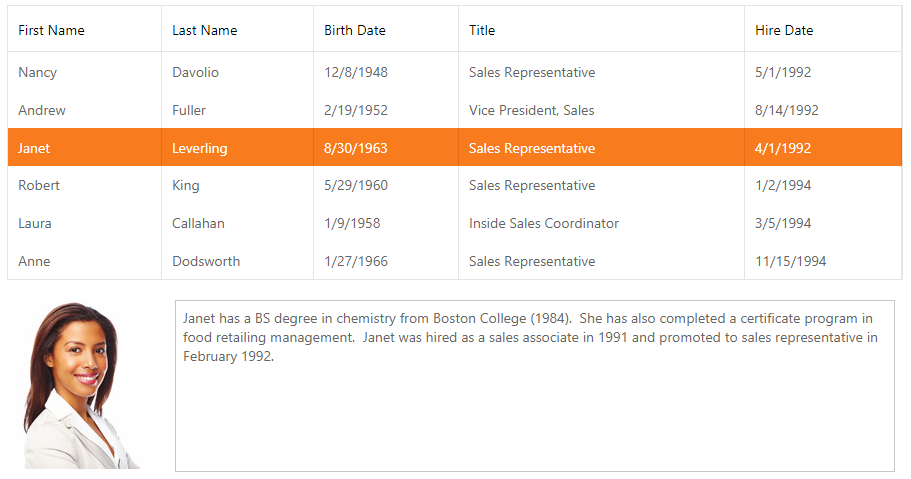Select the Inside Sales Coordinator cell
The image size is (911, 479).
[x=601, y=223]
